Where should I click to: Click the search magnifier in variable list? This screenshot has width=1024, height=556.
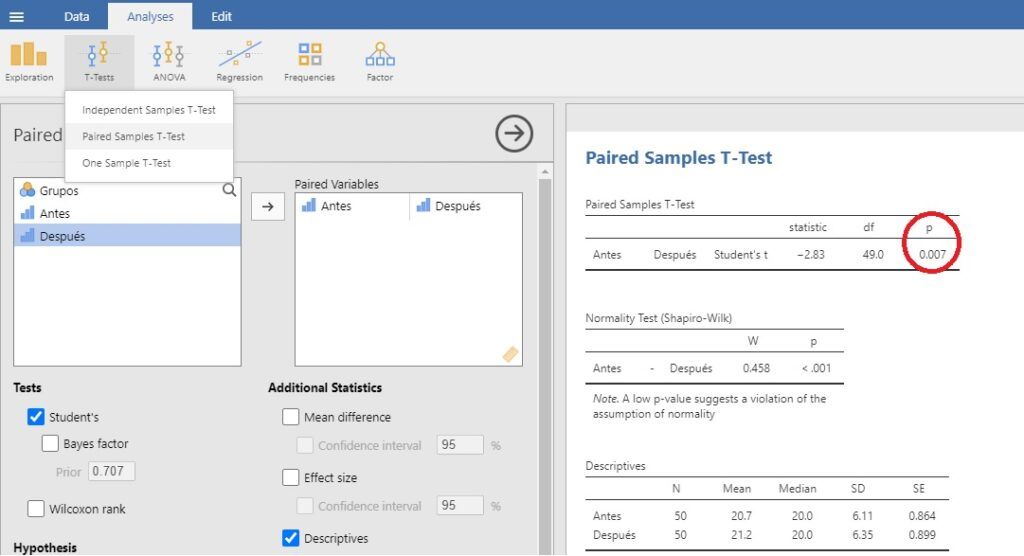(229, 190)
